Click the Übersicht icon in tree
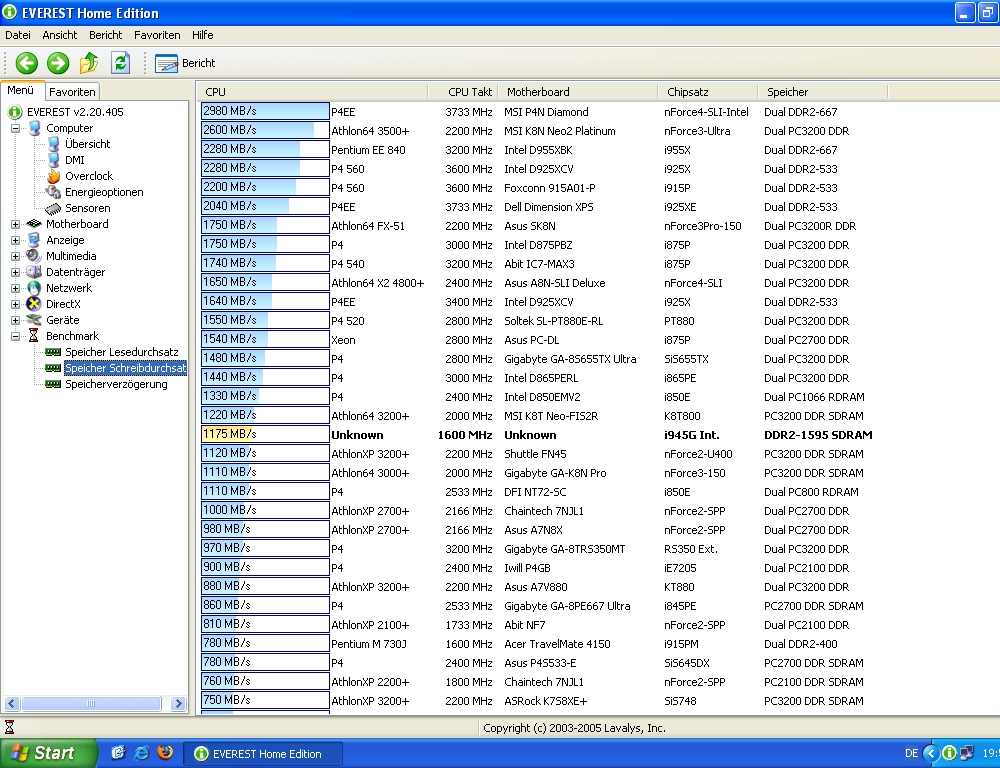 [x=54, y=144]
